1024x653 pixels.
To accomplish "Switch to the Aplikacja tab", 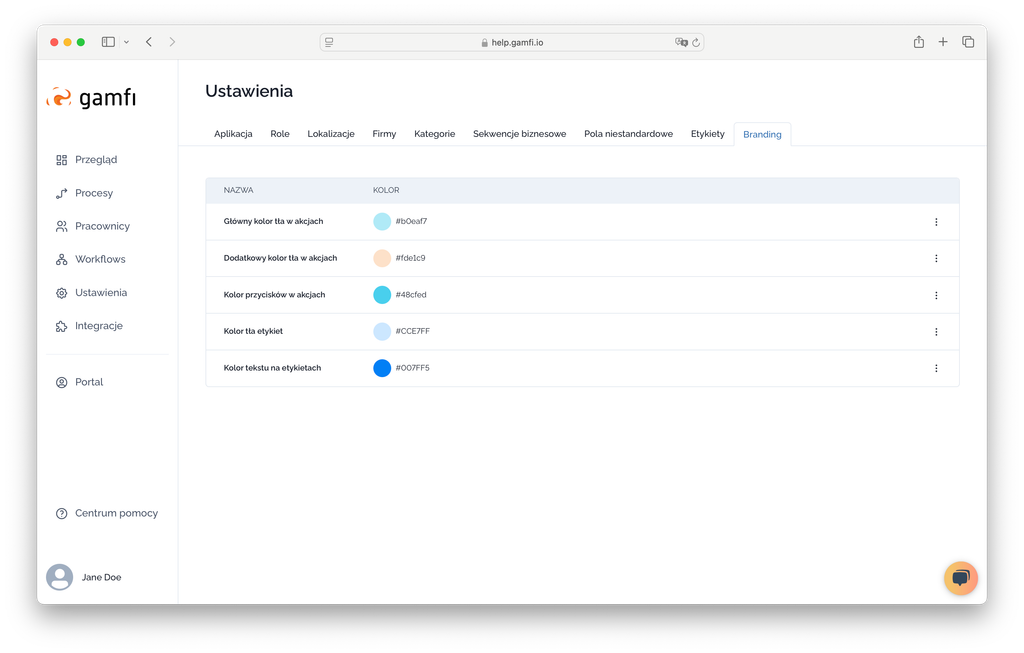I will (233, 134).
